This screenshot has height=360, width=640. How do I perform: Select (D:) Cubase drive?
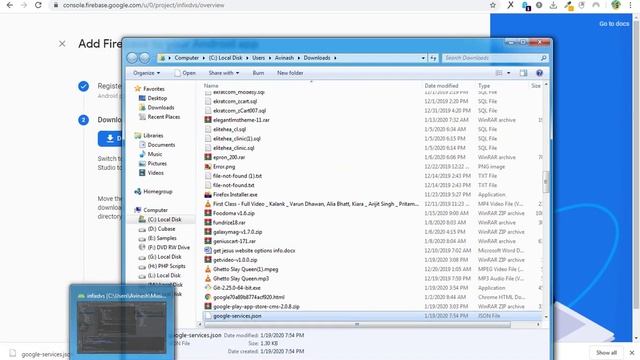click(157, 229)
